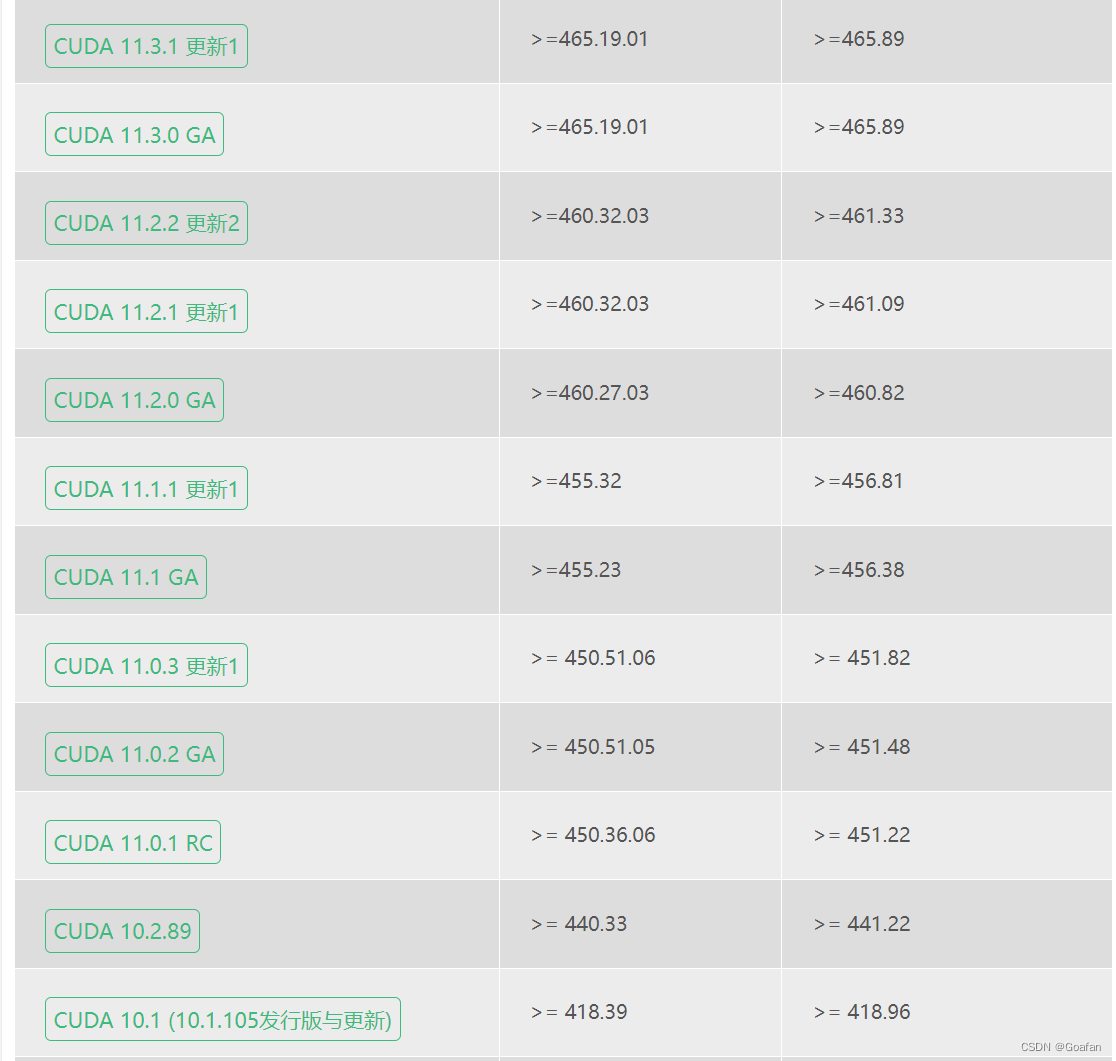Select the CUDA 11.2.0 GA link

(x=135, y=400)
